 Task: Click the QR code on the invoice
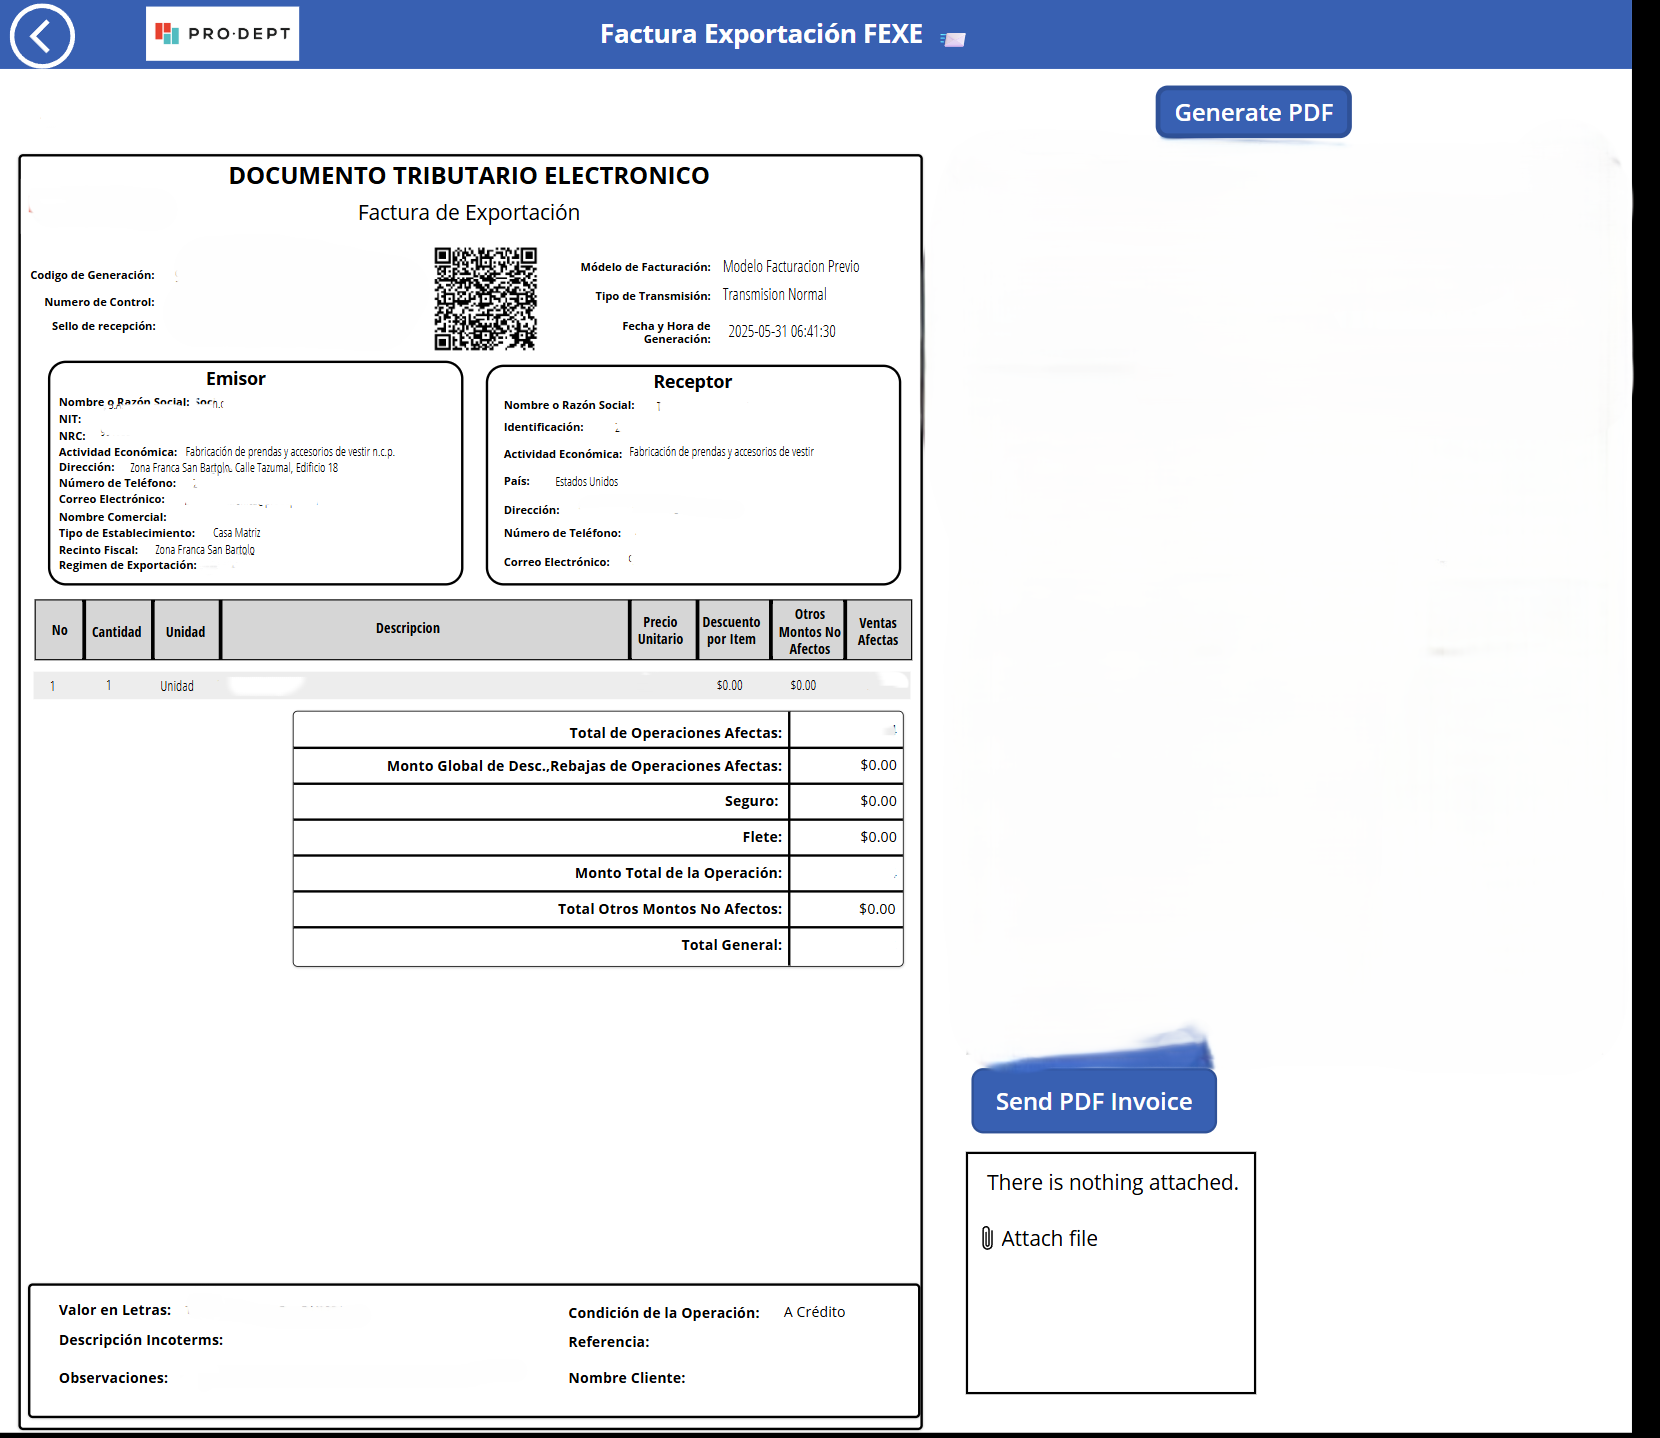coord(485,298)
